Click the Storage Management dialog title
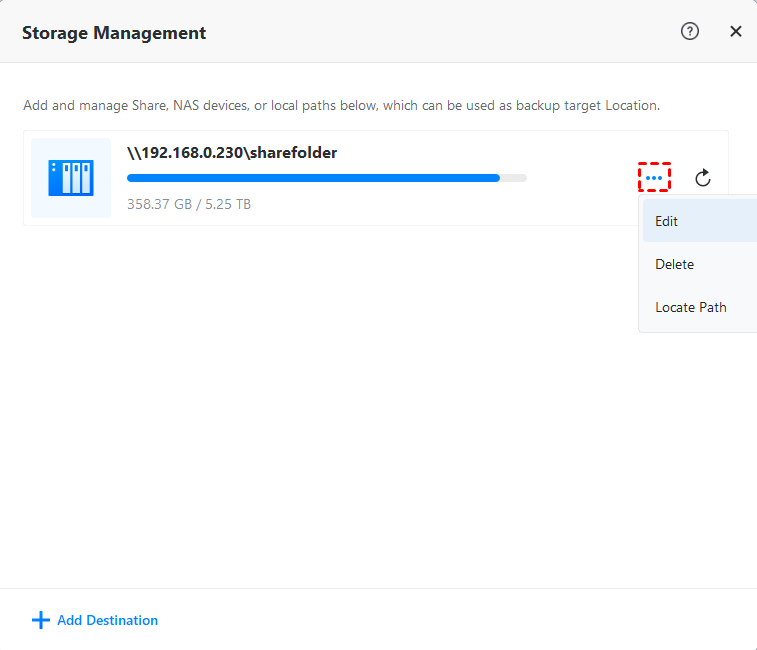Viewport: 757px width, 650px height. (114, 33)
